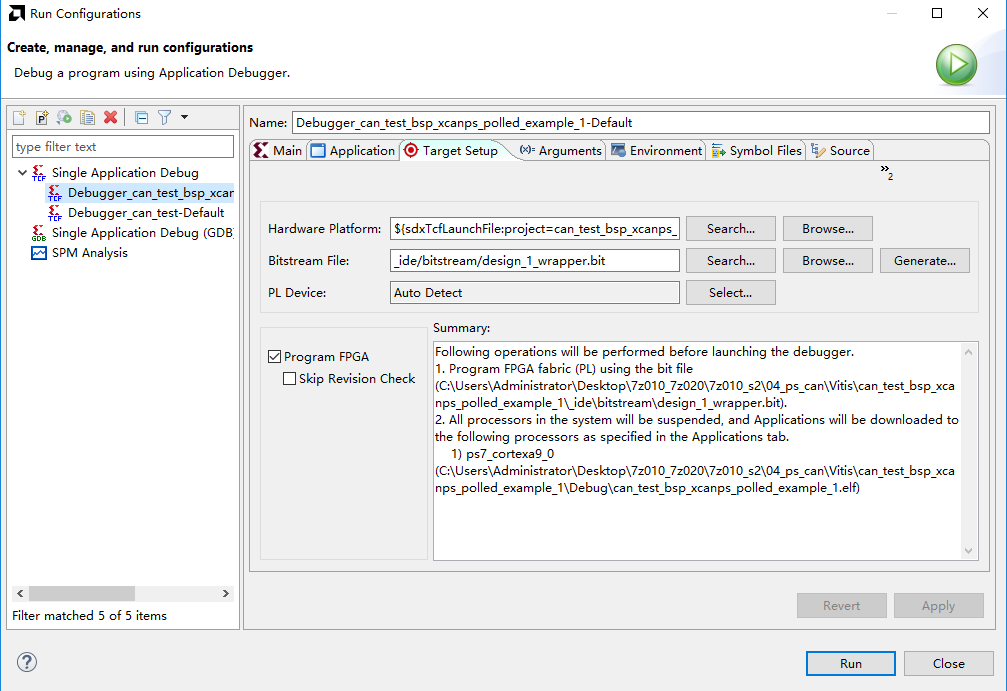Click the tree horizontal scrollbar right arrow
The width and height of the screenshot is (1007, 691).
point(225,593)
